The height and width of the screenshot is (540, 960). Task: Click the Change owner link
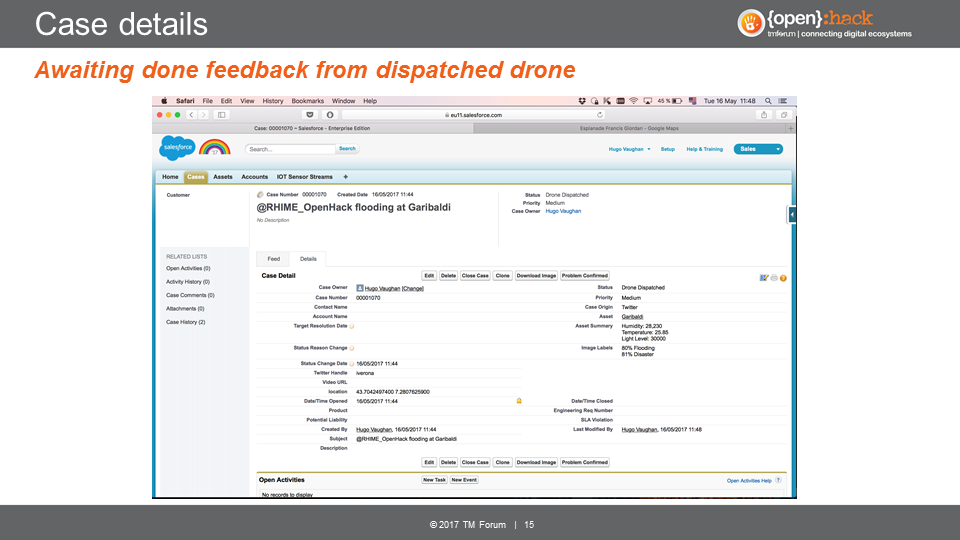413,288
